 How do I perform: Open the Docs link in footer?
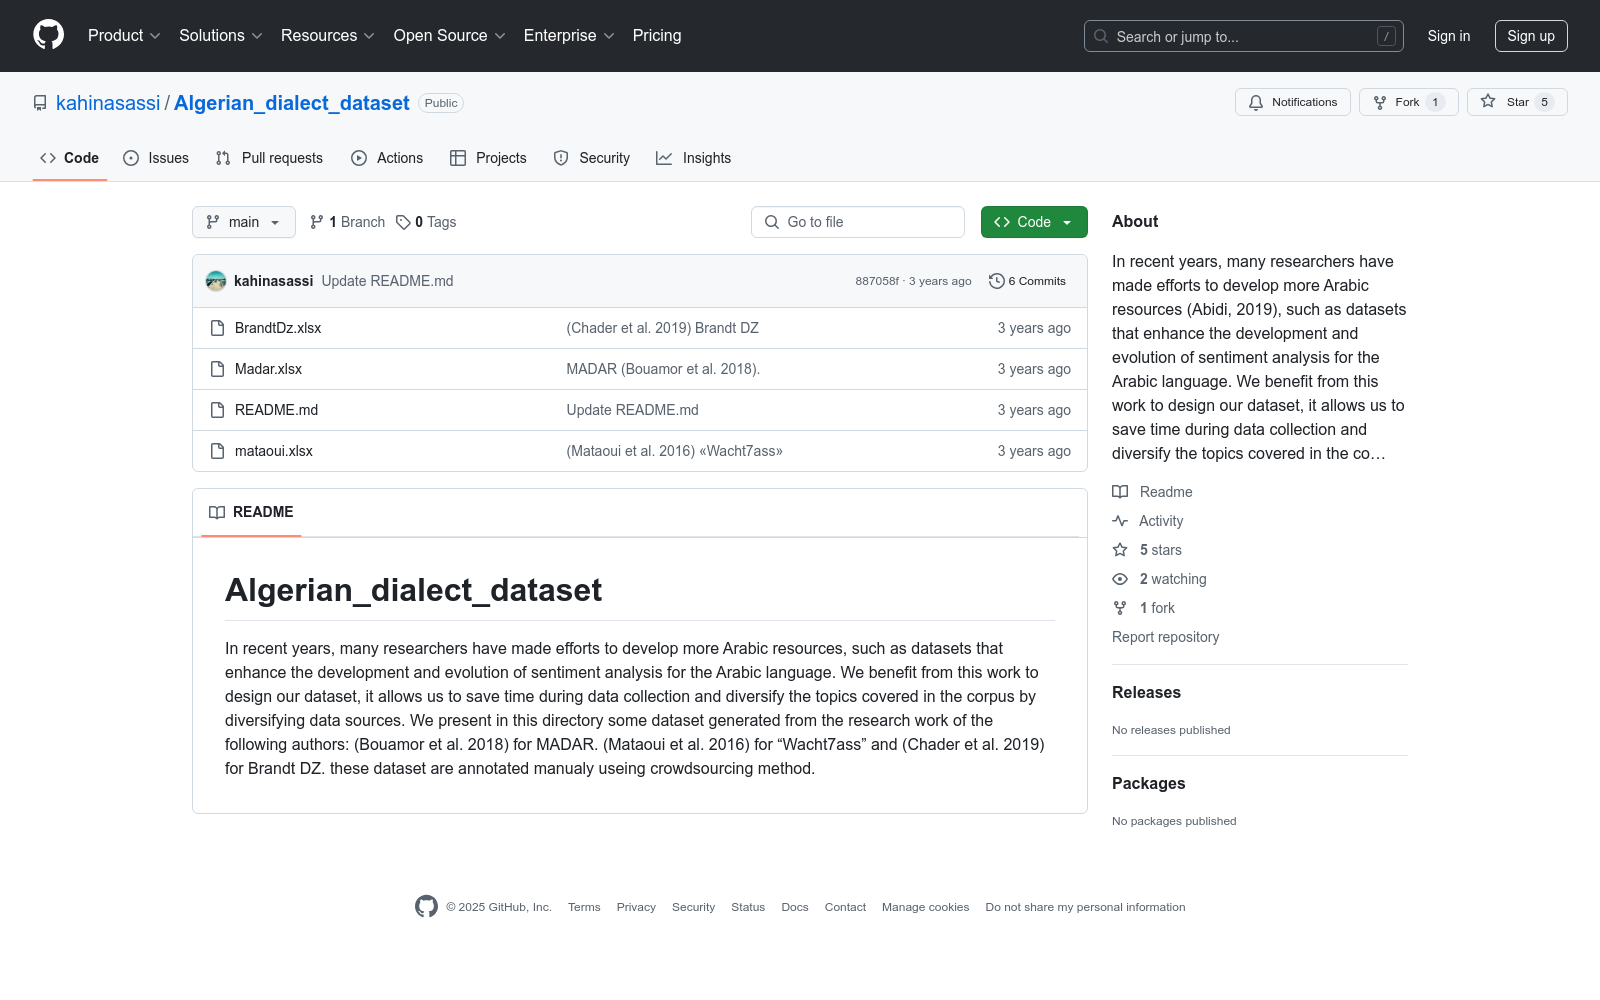(x=795, y=907)
